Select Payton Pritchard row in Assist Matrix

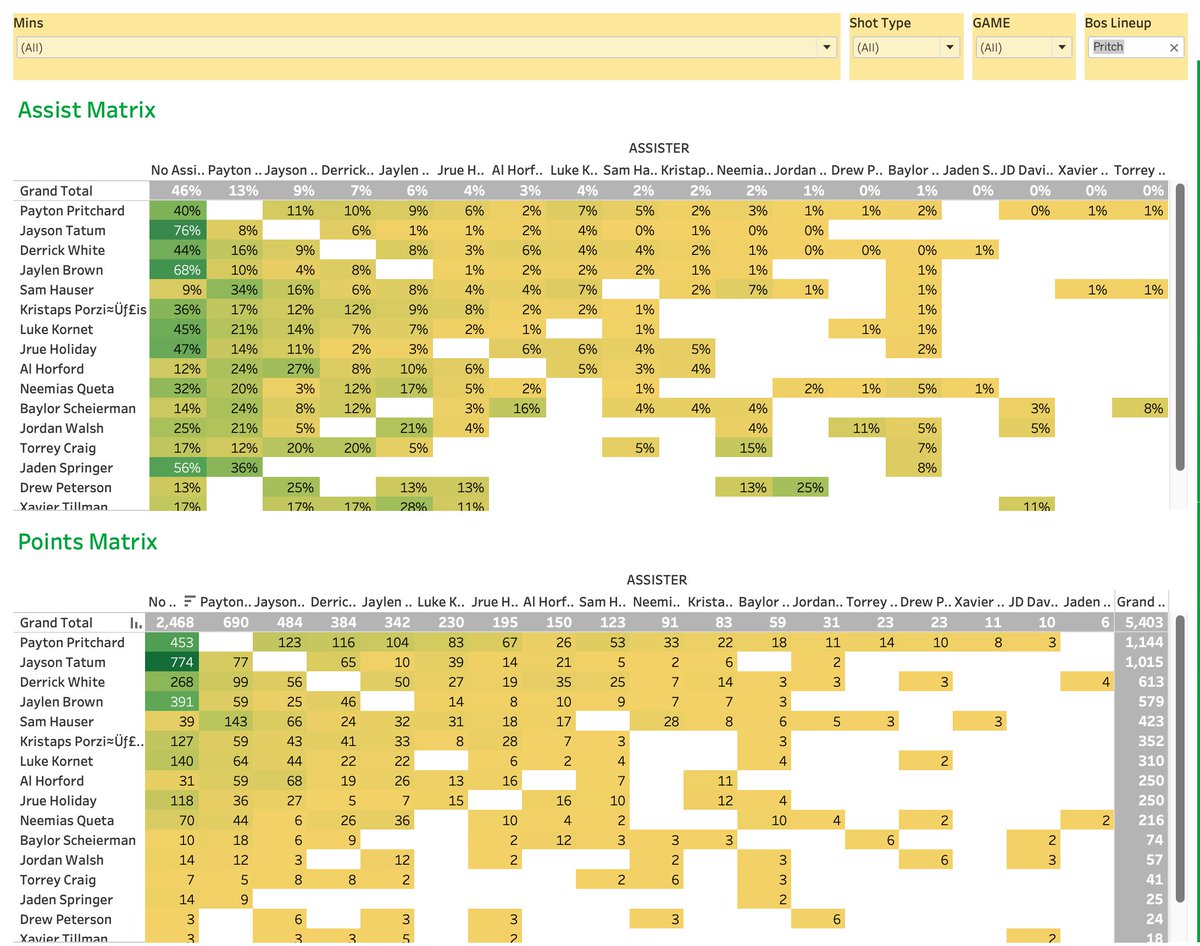[72, 211]
